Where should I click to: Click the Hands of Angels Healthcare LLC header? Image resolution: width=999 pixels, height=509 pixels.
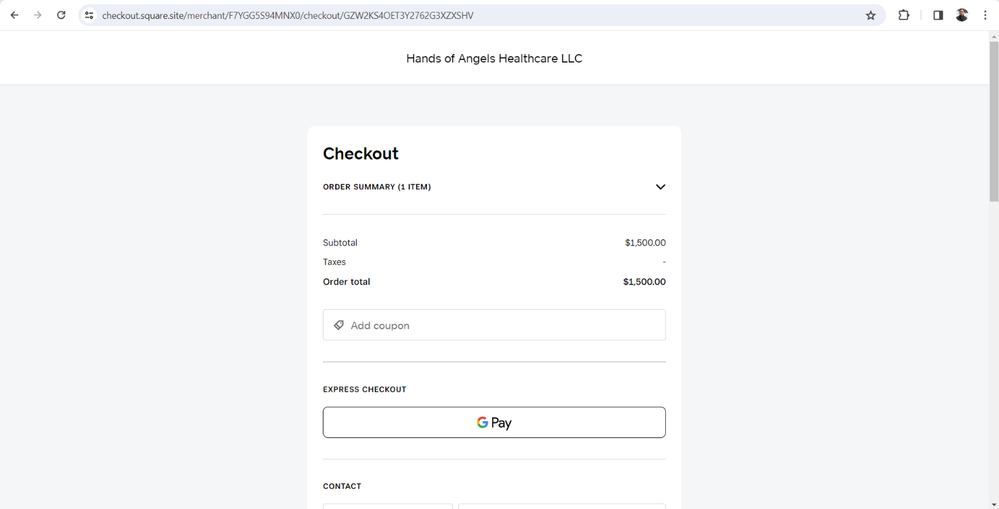point(494,59)
